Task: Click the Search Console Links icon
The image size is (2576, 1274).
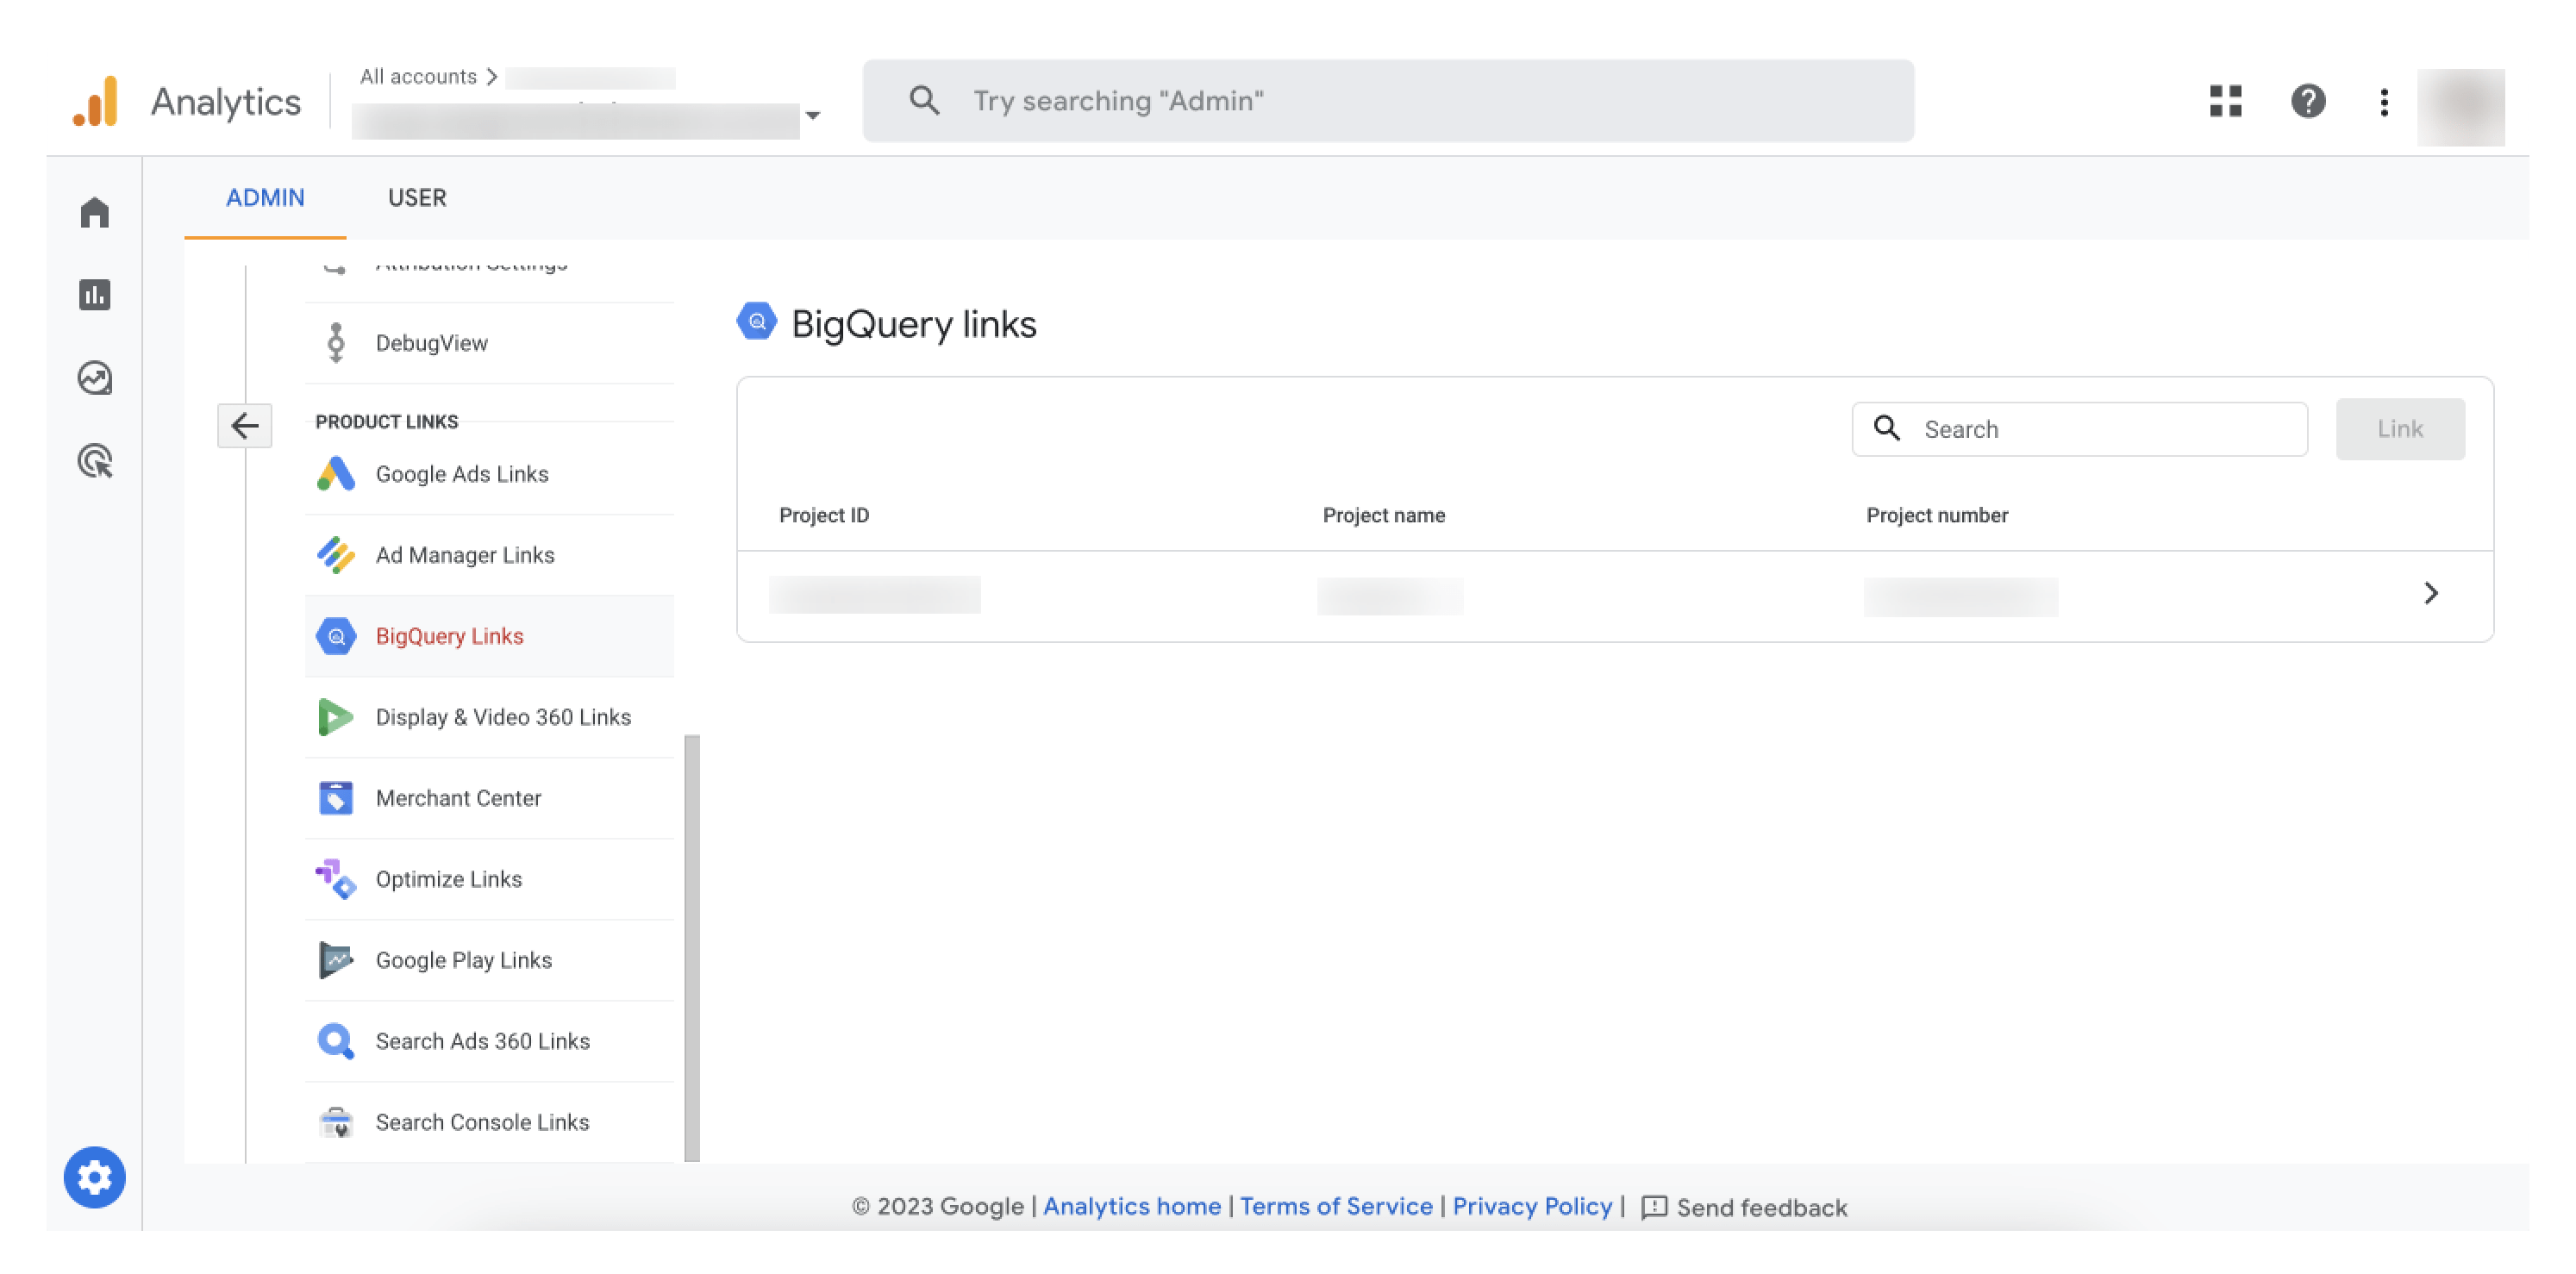Action: point(336,1122)
